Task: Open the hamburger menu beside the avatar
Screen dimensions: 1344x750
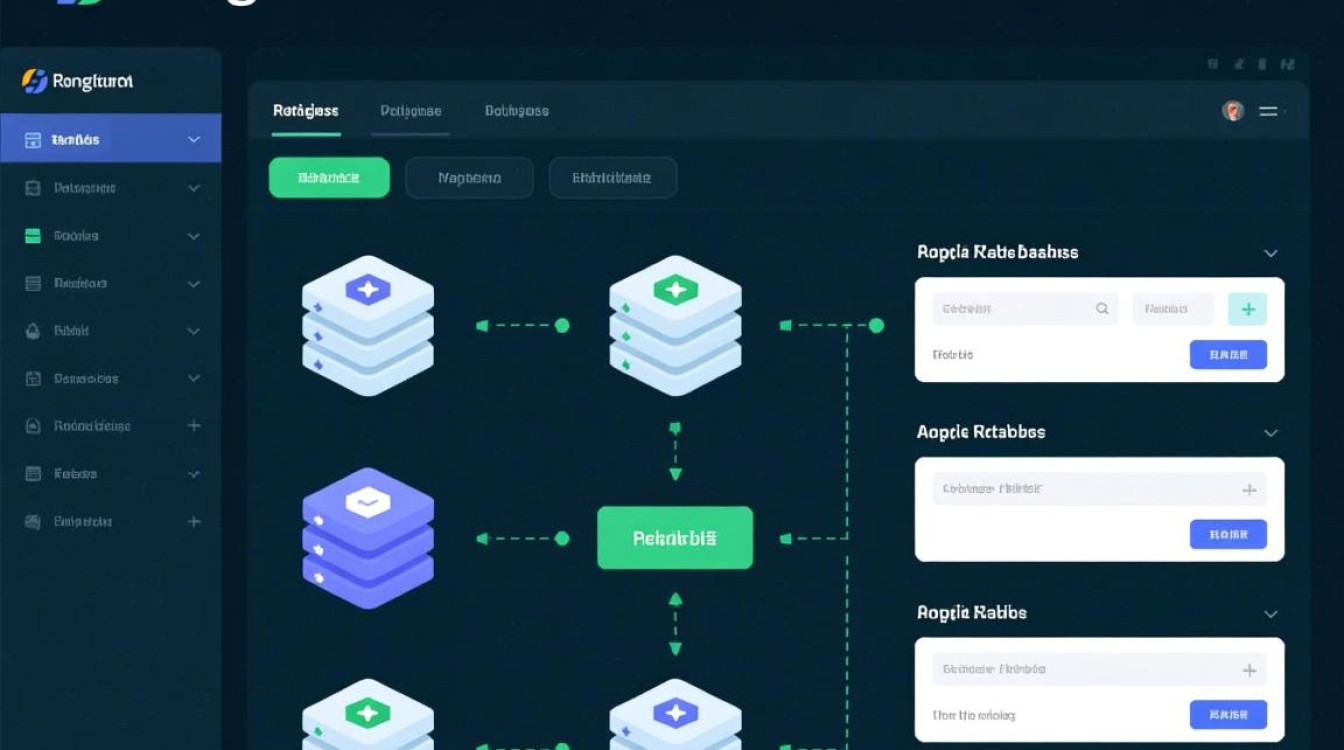Action: (x=1268, y=112)
